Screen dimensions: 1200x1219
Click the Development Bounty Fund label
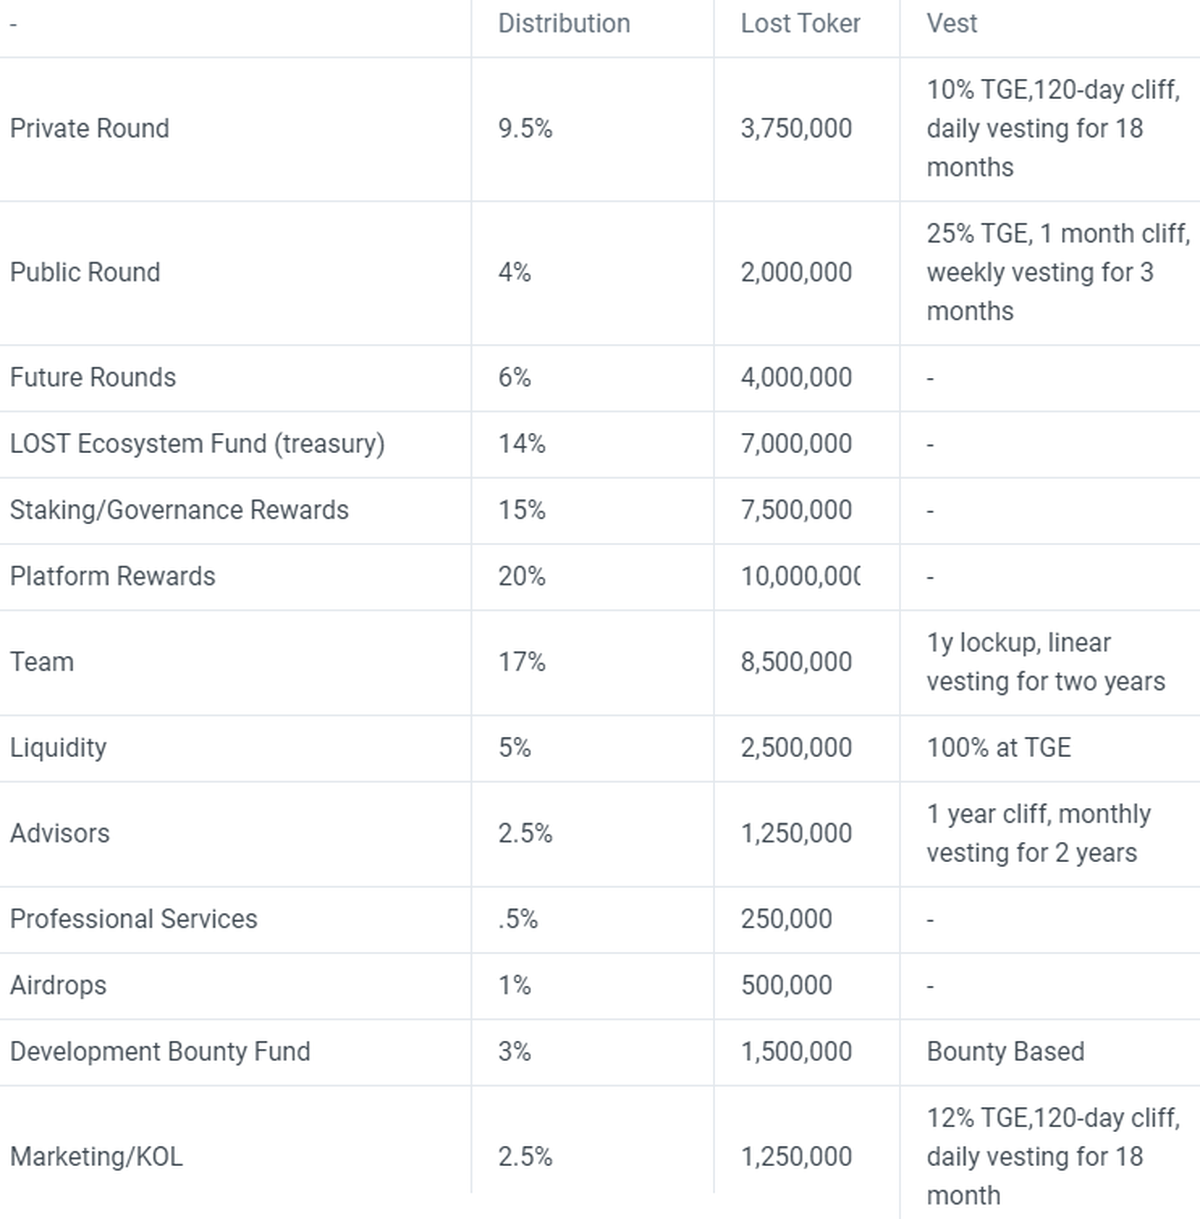pos(160,1052)
